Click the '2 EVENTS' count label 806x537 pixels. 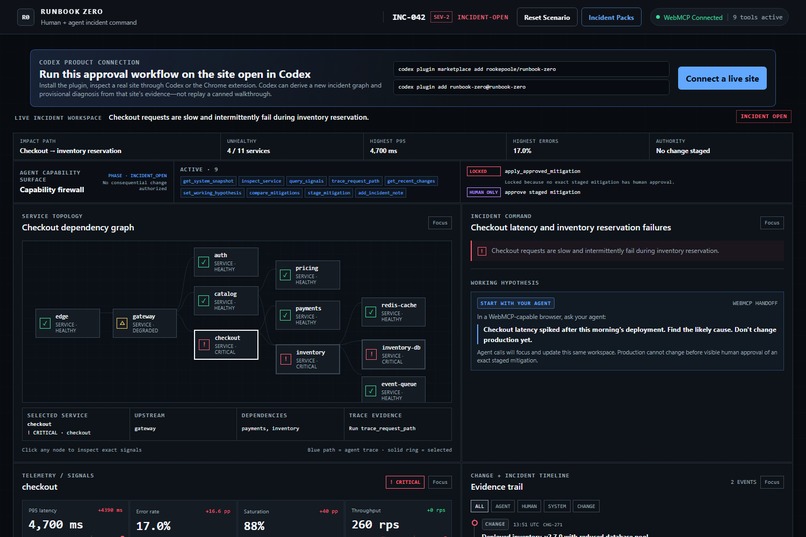click(743, 482)
